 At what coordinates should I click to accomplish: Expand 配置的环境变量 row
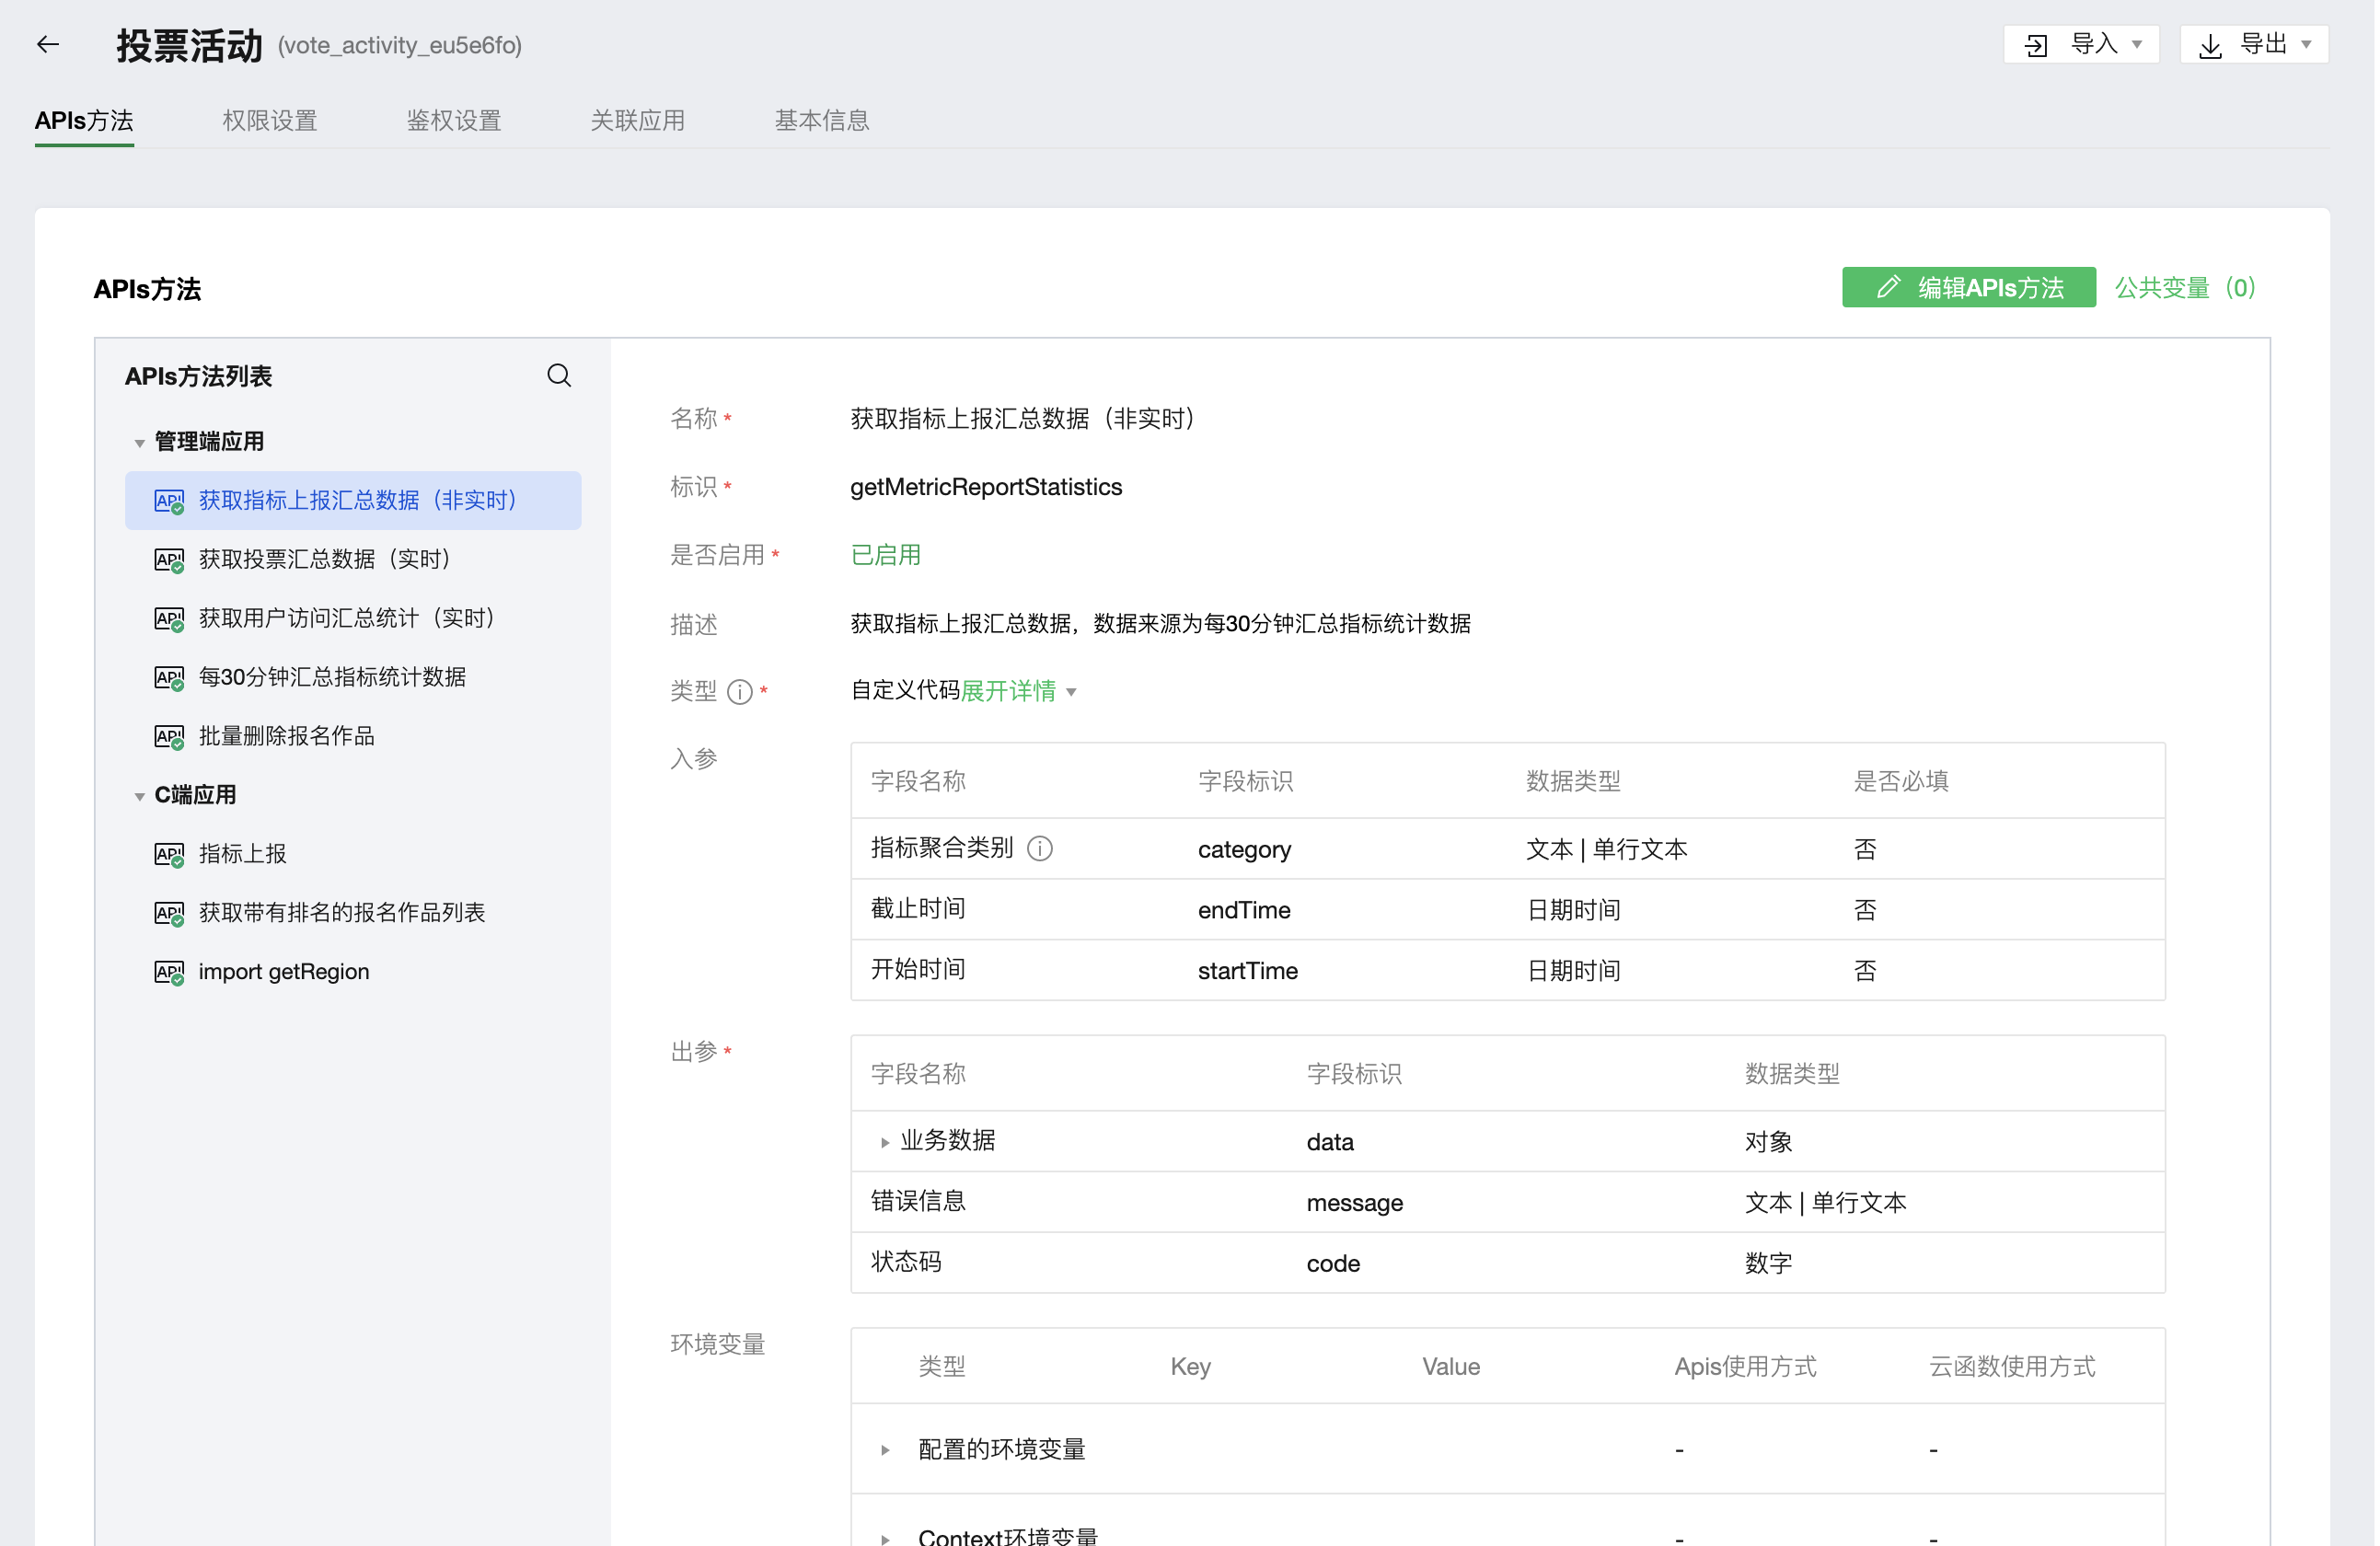click(x=885, y=1450)
